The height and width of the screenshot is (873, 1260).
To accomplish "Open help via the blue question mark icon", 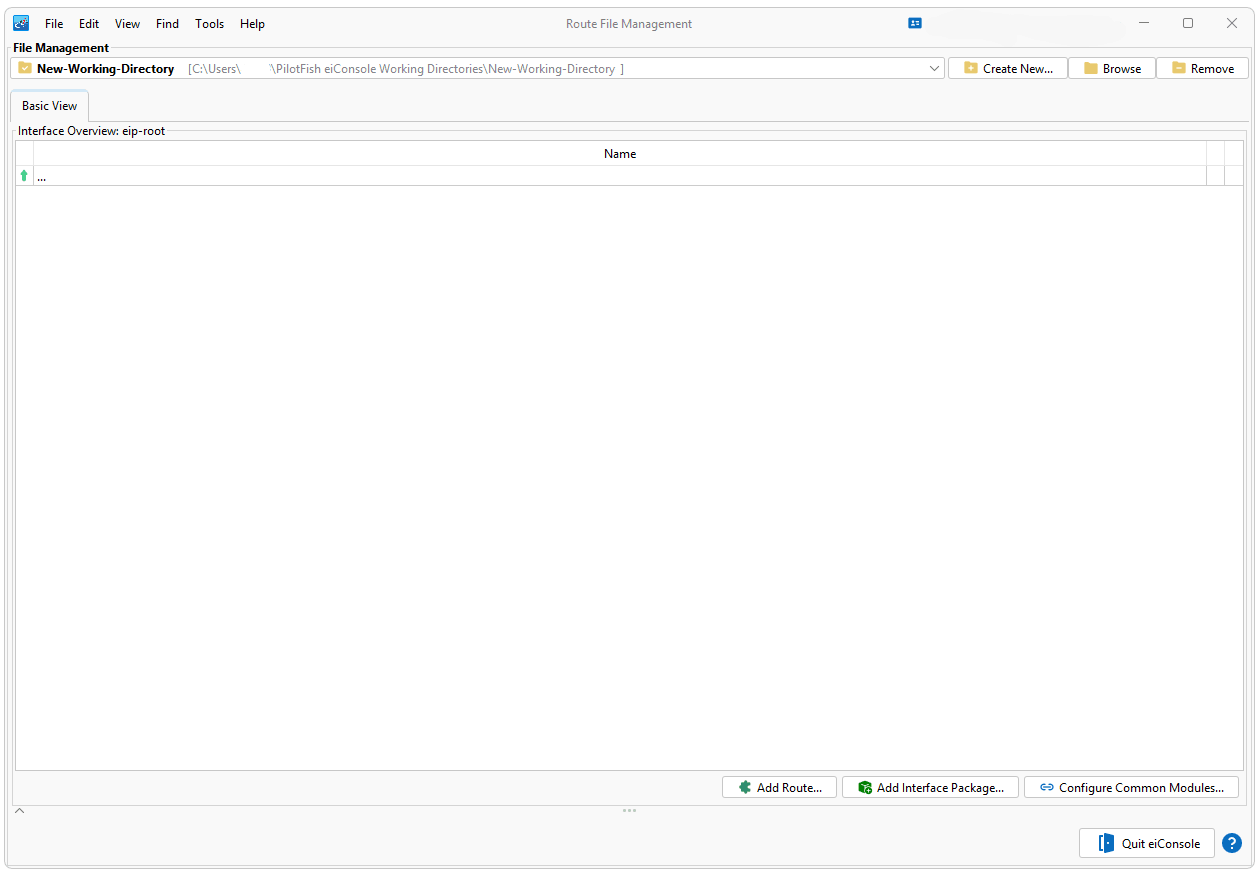I will click(1232, 843).
